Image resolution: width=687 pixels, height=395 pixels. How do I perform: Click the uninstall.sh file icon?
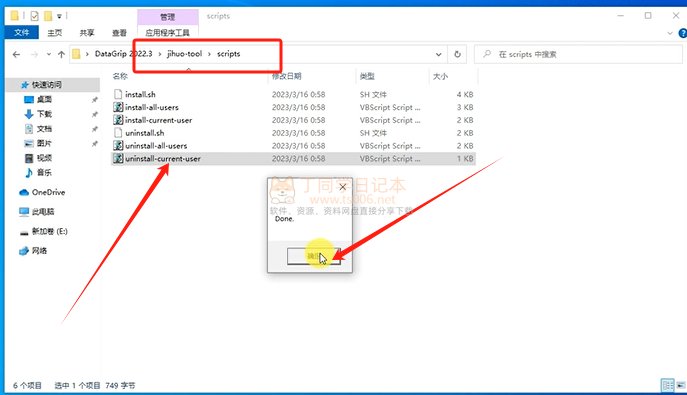pos(118,133)
